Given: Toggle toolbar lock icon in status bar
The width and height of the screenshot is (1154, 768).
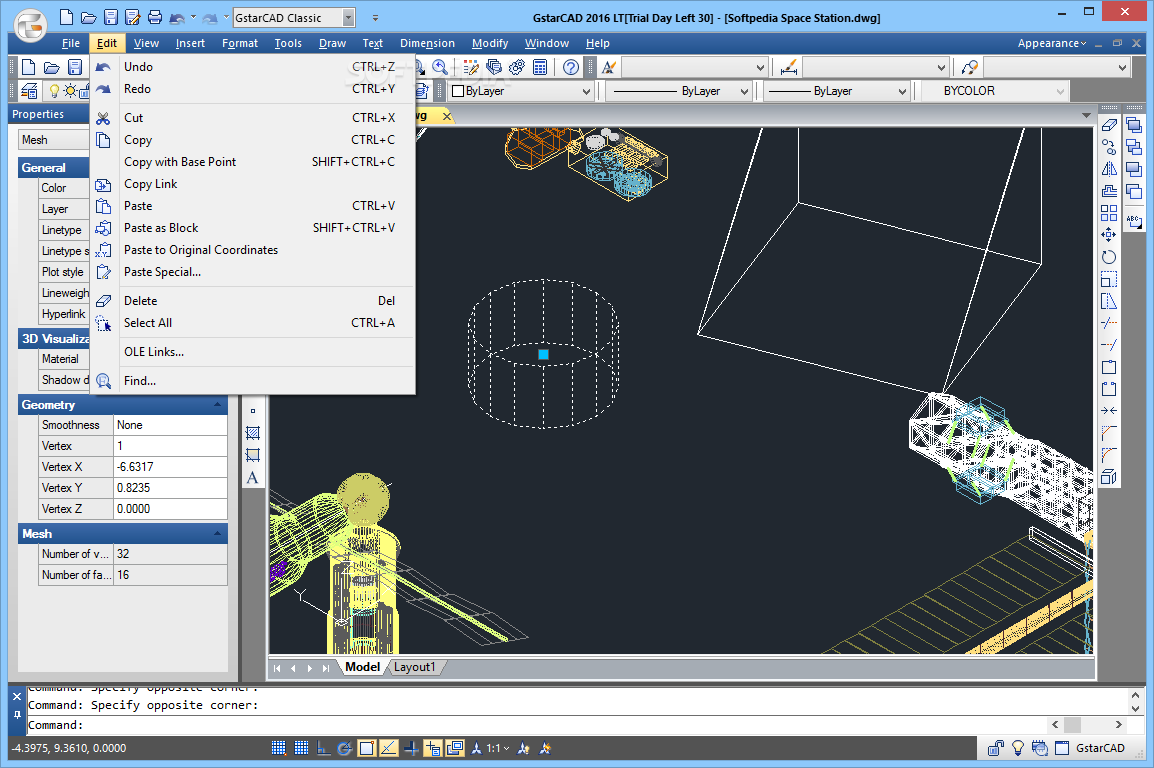Looking at the screenshot, I should 996,748.
